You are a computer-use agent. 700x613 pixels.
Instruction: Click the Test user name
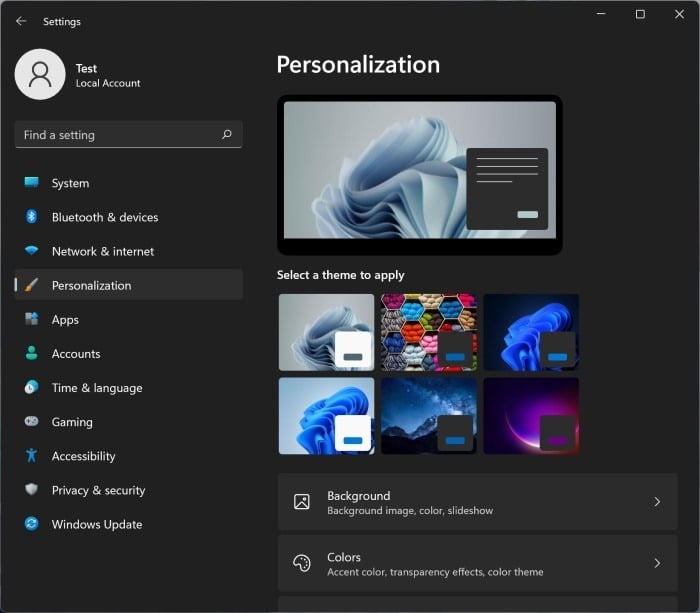click(86, 68)
